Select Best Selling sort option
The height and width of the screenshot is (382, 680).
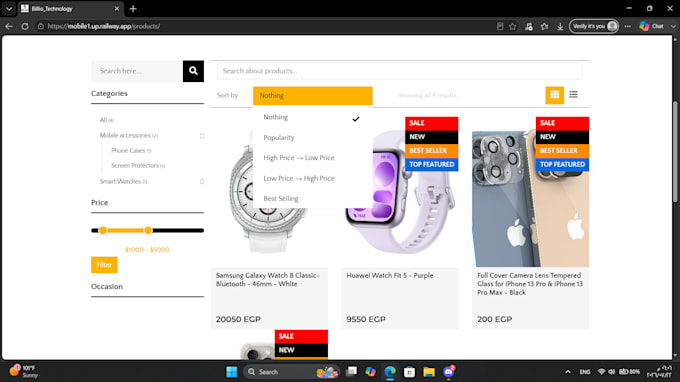click(x=312, y=199)
